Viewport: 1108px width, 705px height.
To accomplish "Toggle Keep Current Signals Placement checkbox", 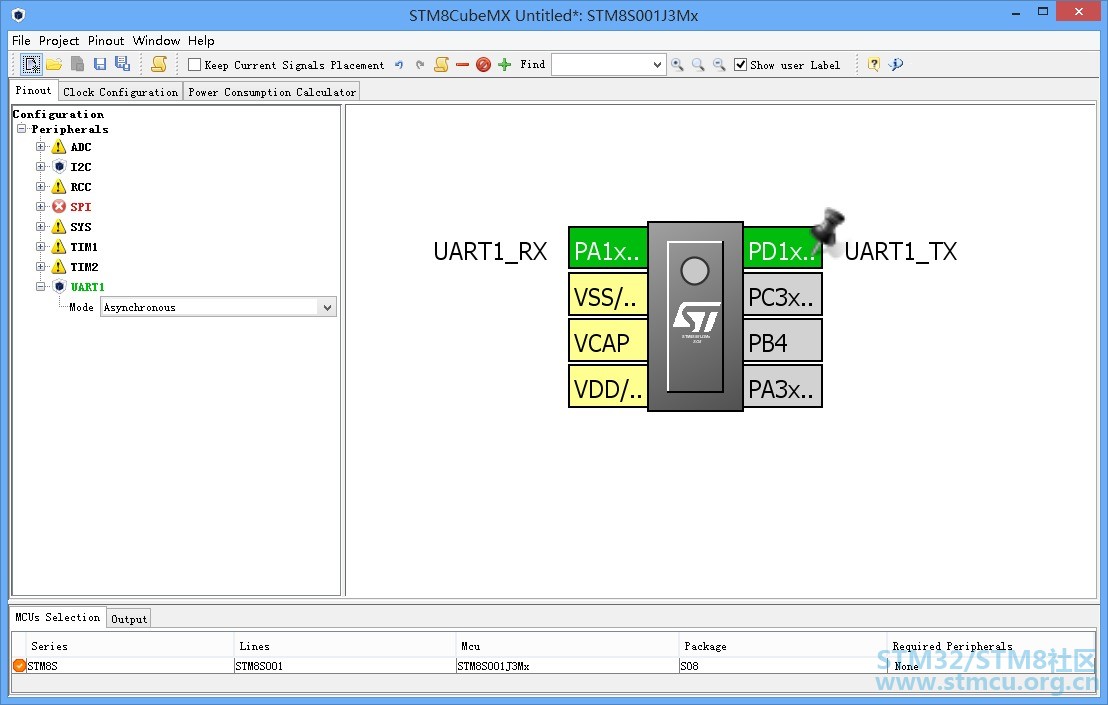I will pyautogui.click(x=194, y=65).
